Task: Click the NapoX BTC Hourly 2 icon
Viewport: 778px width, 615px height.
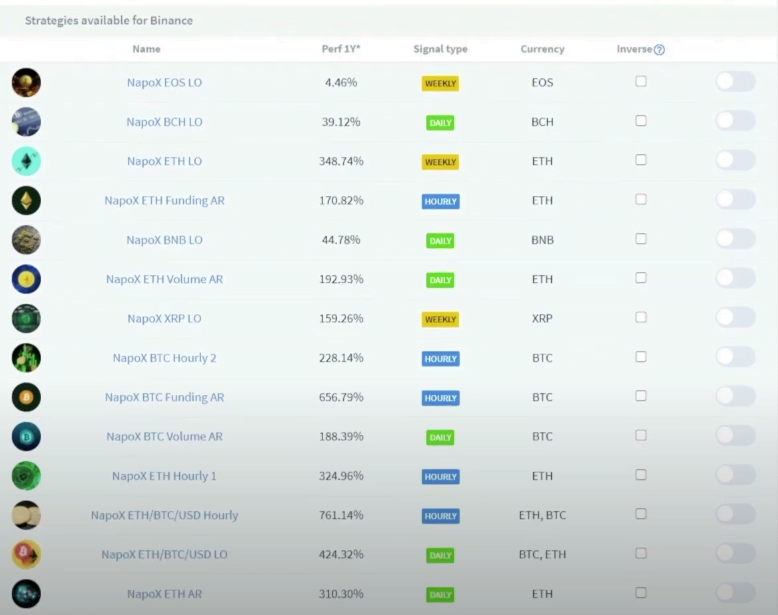Action: pyautogui.click(x=26, y=358)
